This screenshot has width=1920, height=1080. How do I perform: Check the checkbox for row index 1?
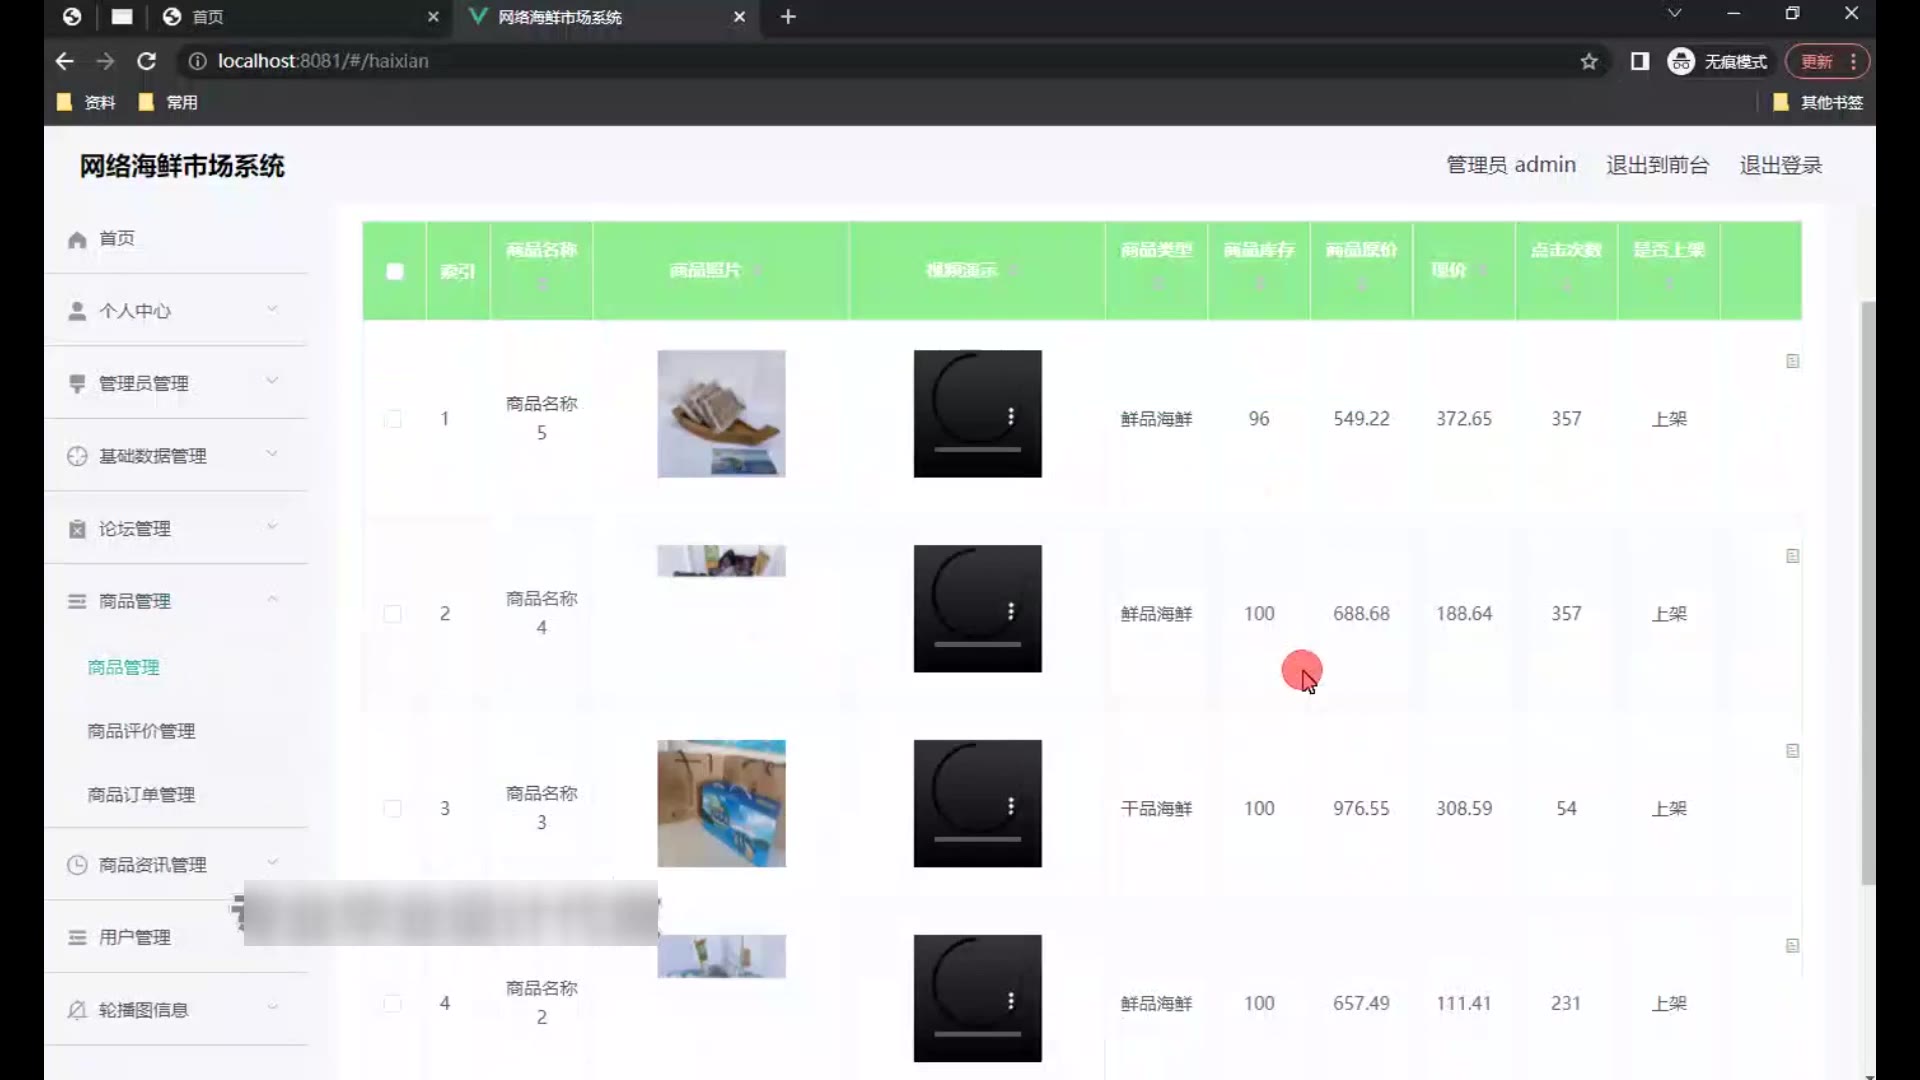(393, 419)
